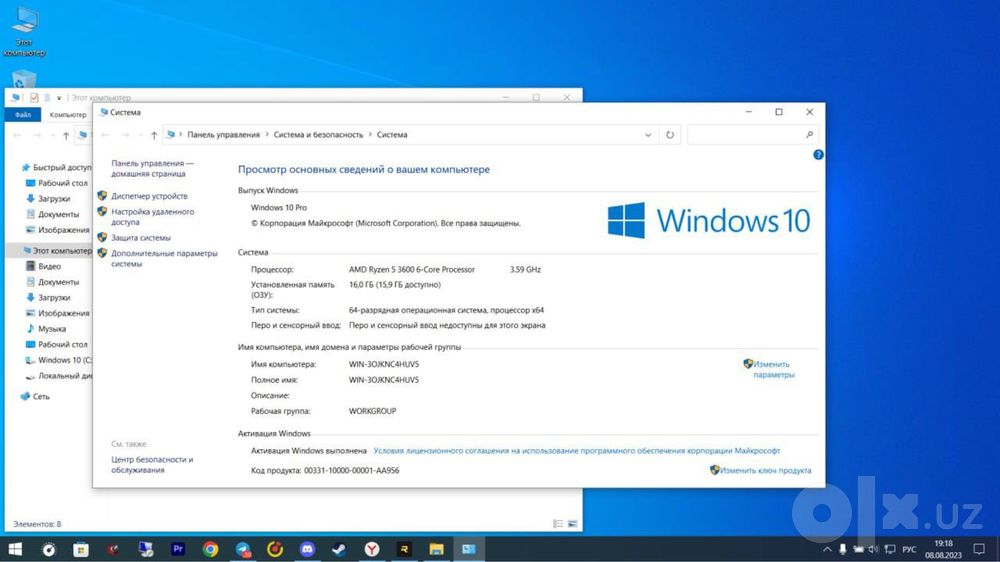Show hidden system tray icons
This screenshot has width=1000, height=562.
pyautogui.click(x=827, y=549)
